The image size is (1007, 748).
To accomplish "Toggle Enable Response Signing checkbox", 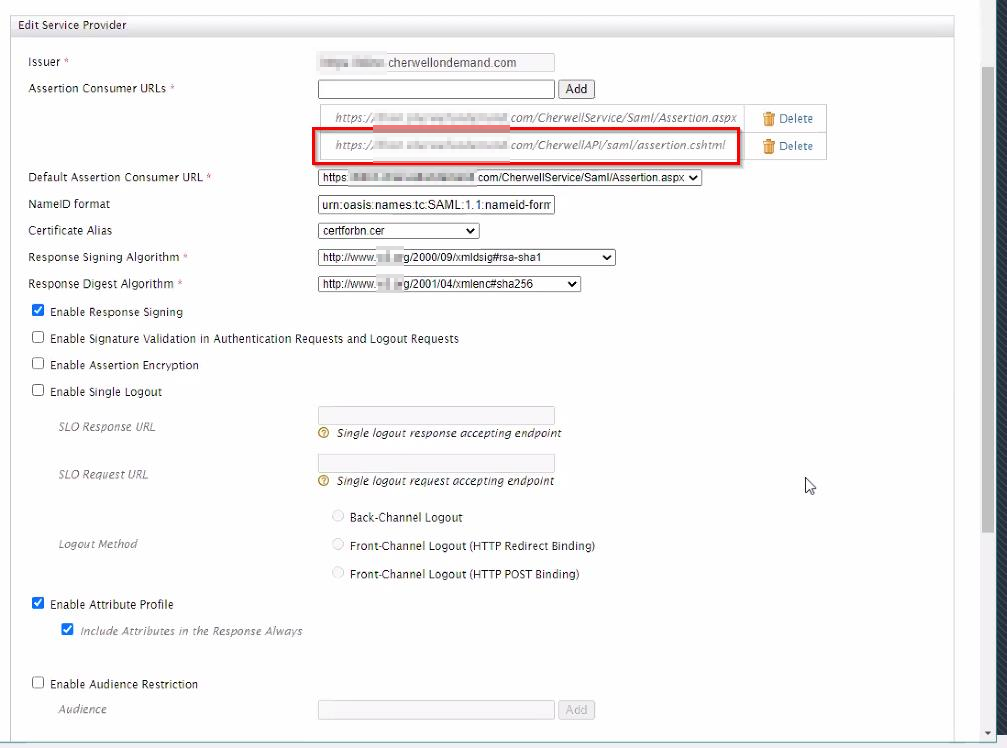I will click(x=38, y=311).
